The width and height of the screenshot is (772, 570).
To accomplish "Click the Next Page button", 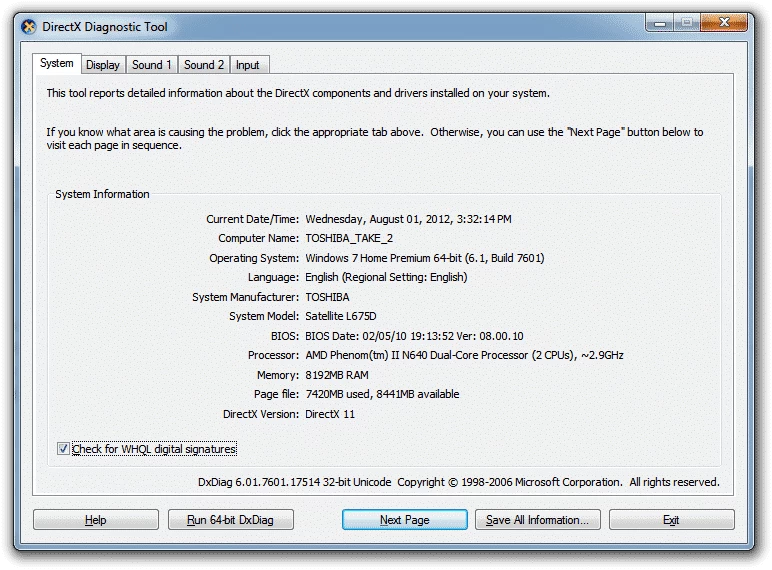I will [404, 520].
